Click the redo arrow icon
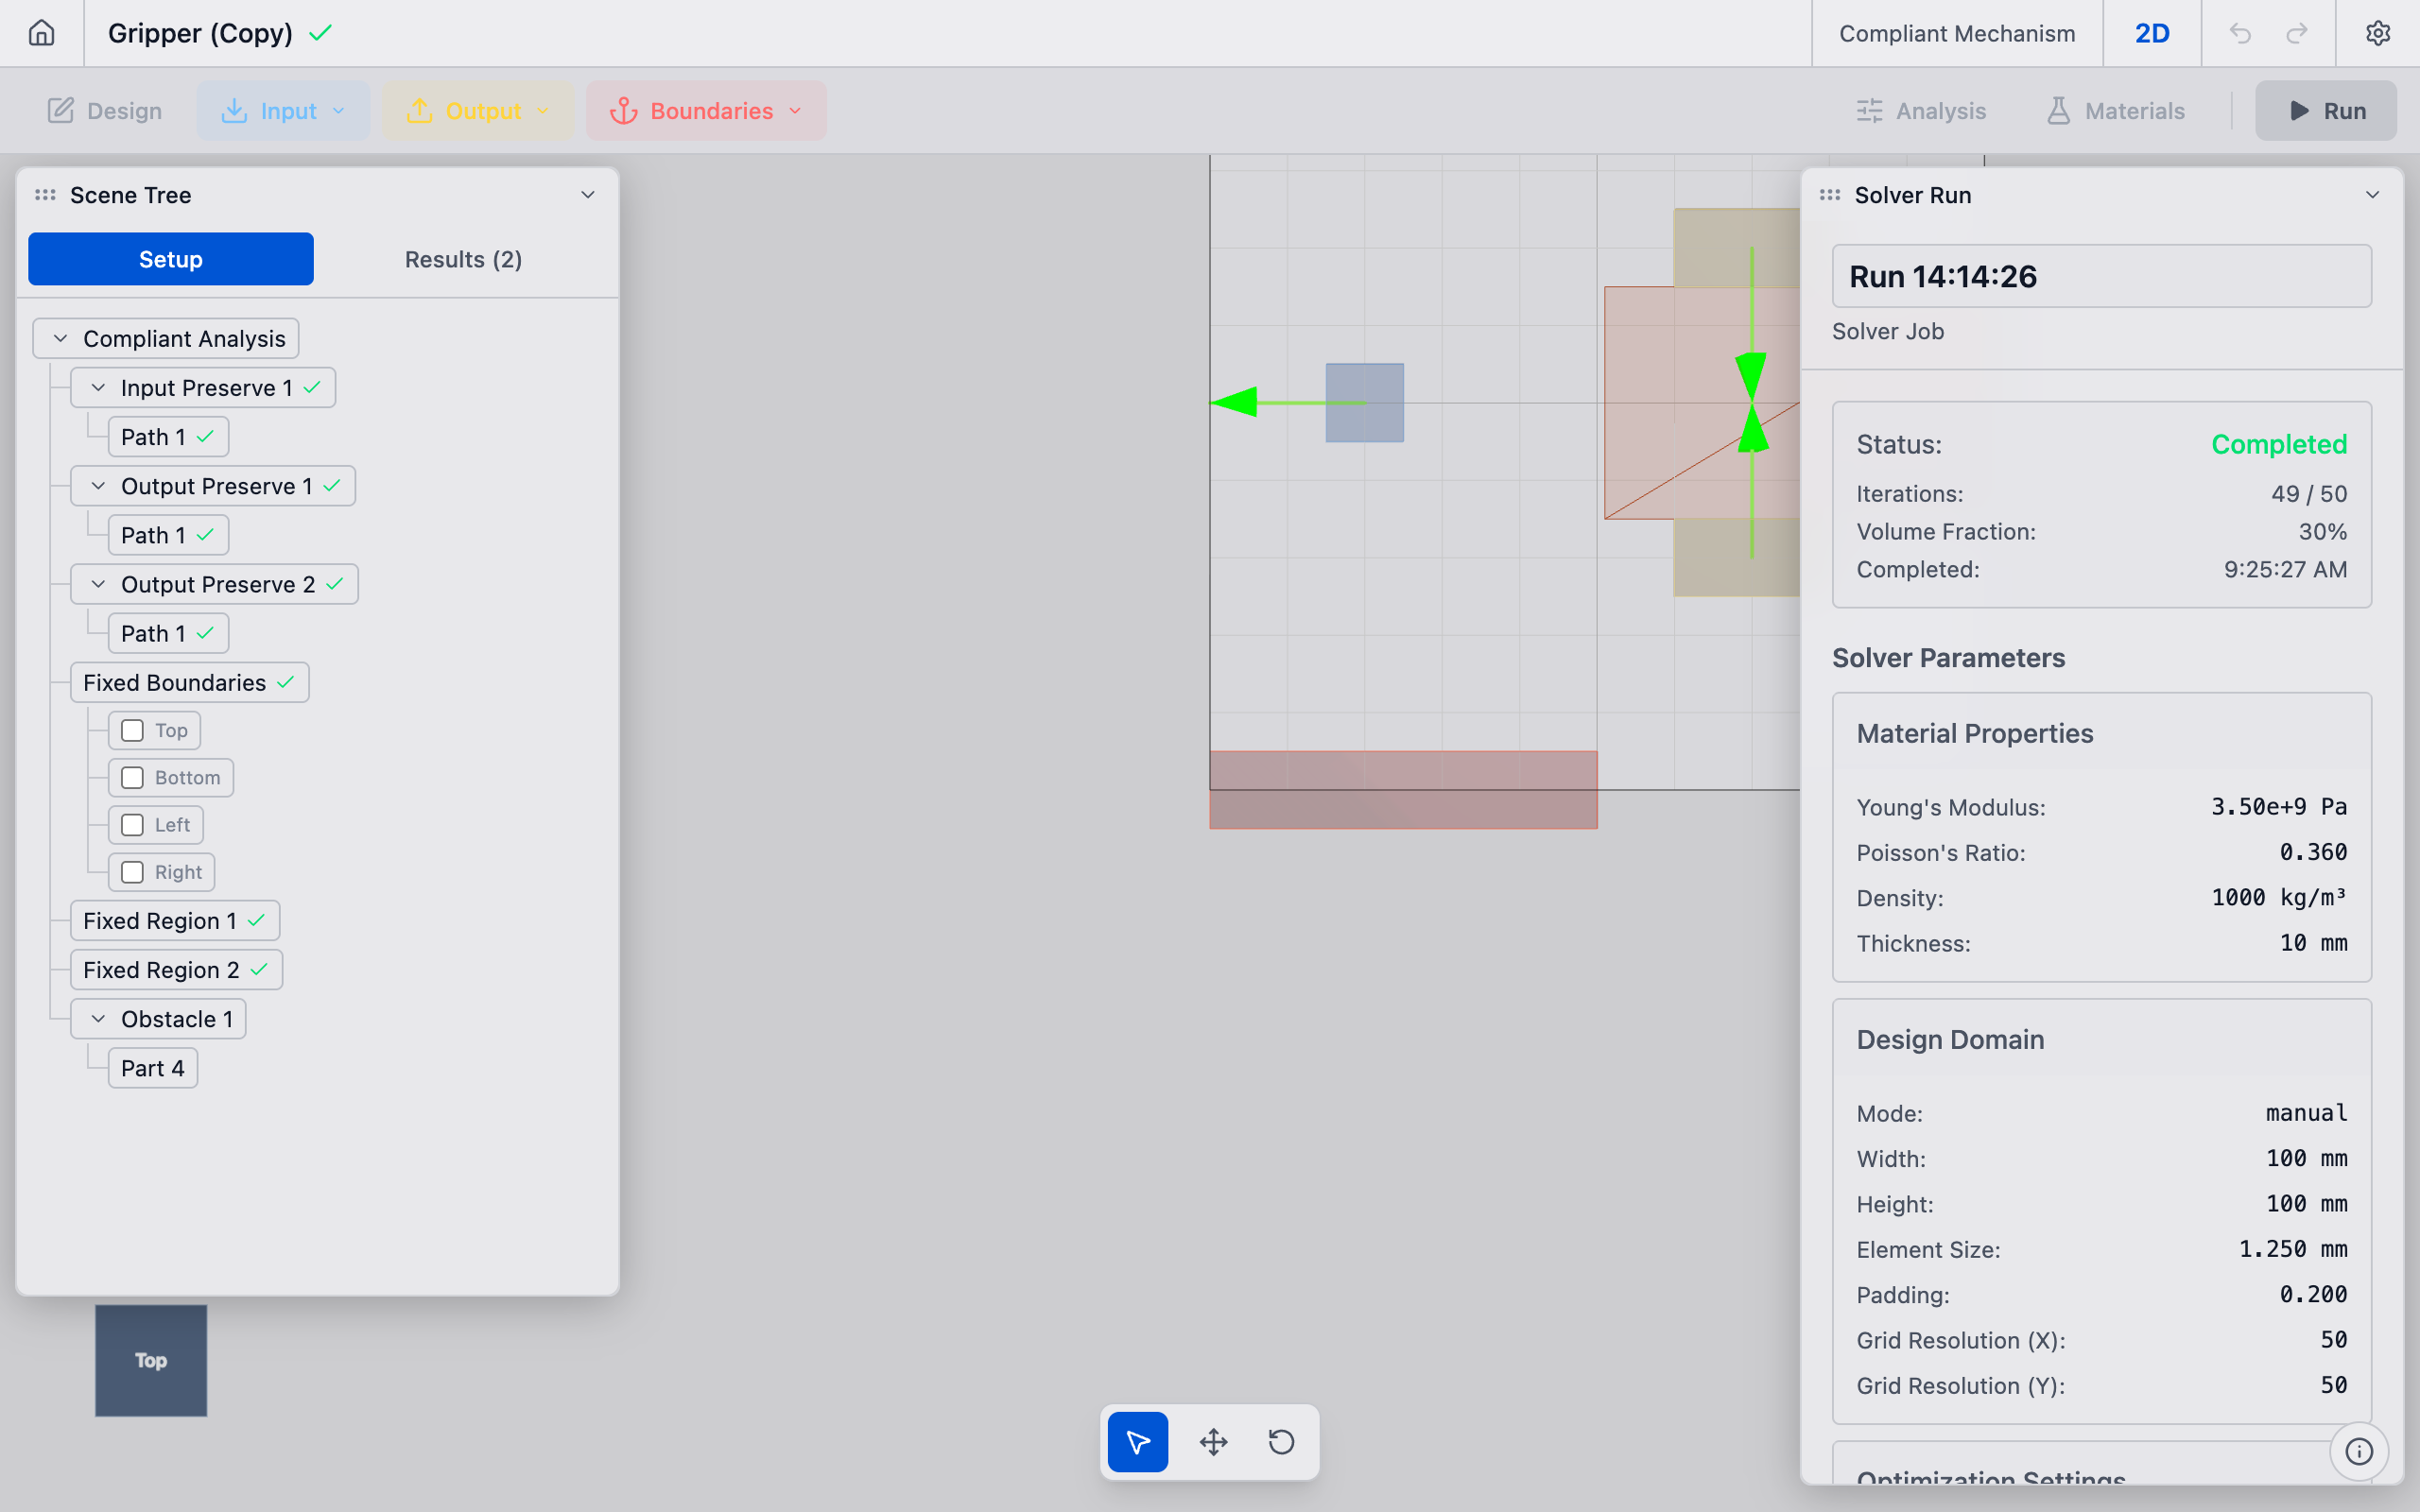The image size is (2420, 1512). click(x=2297, y=33)
